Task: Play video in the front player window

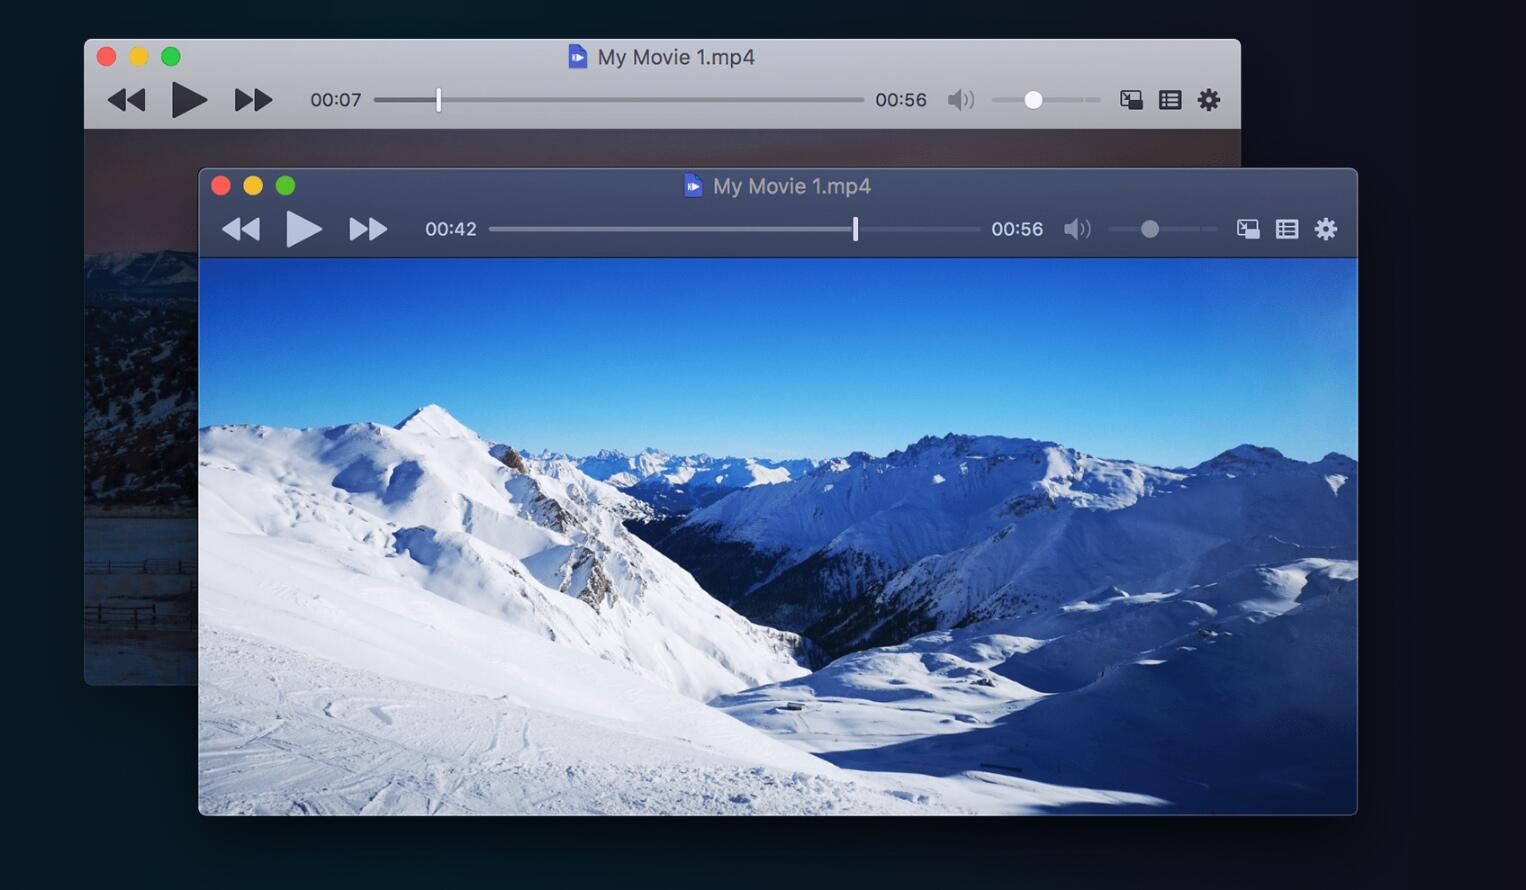Action: (304, 229)
